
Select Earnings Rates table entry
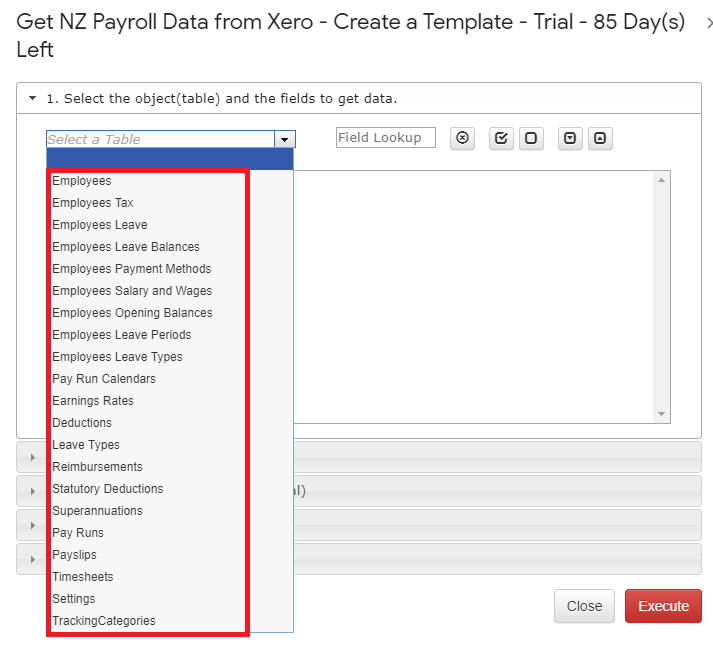[x=93, y=400]
